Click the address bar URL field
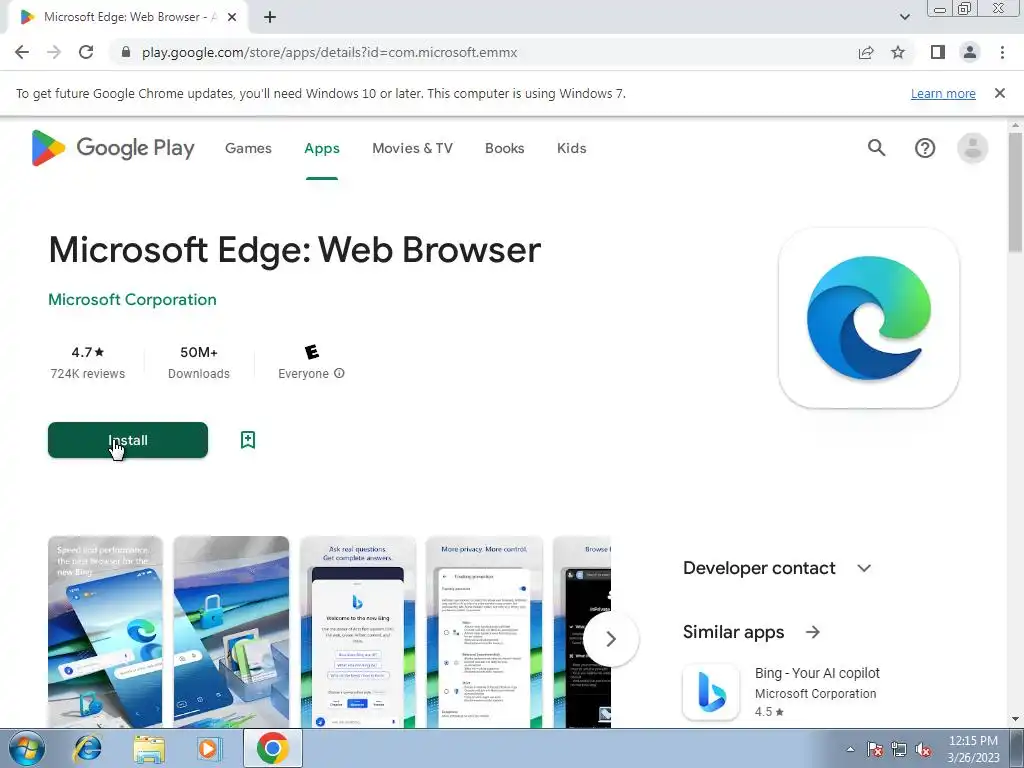Viewport: 1024px width, 768px height. coord(330,52)
